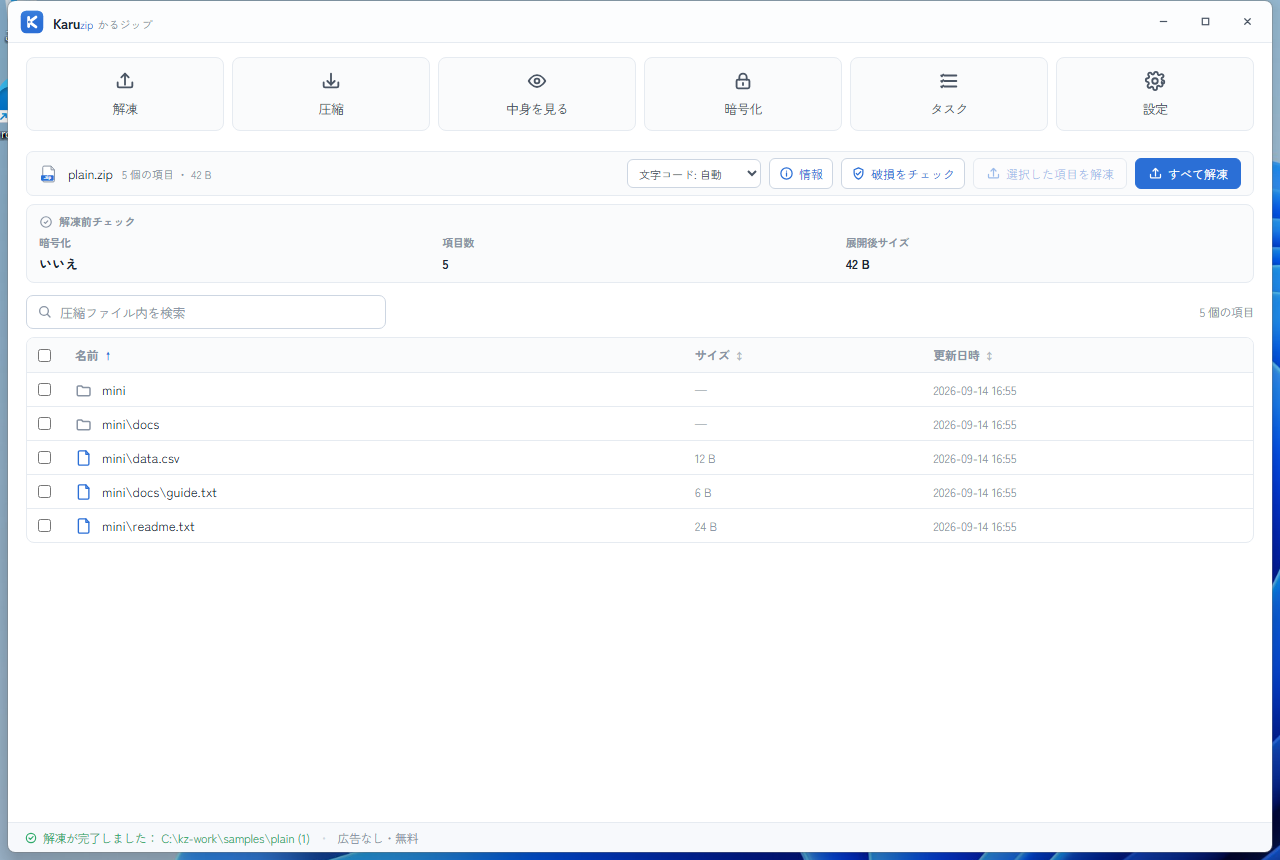Check the box for mini\docs

(x=44, y=424)
